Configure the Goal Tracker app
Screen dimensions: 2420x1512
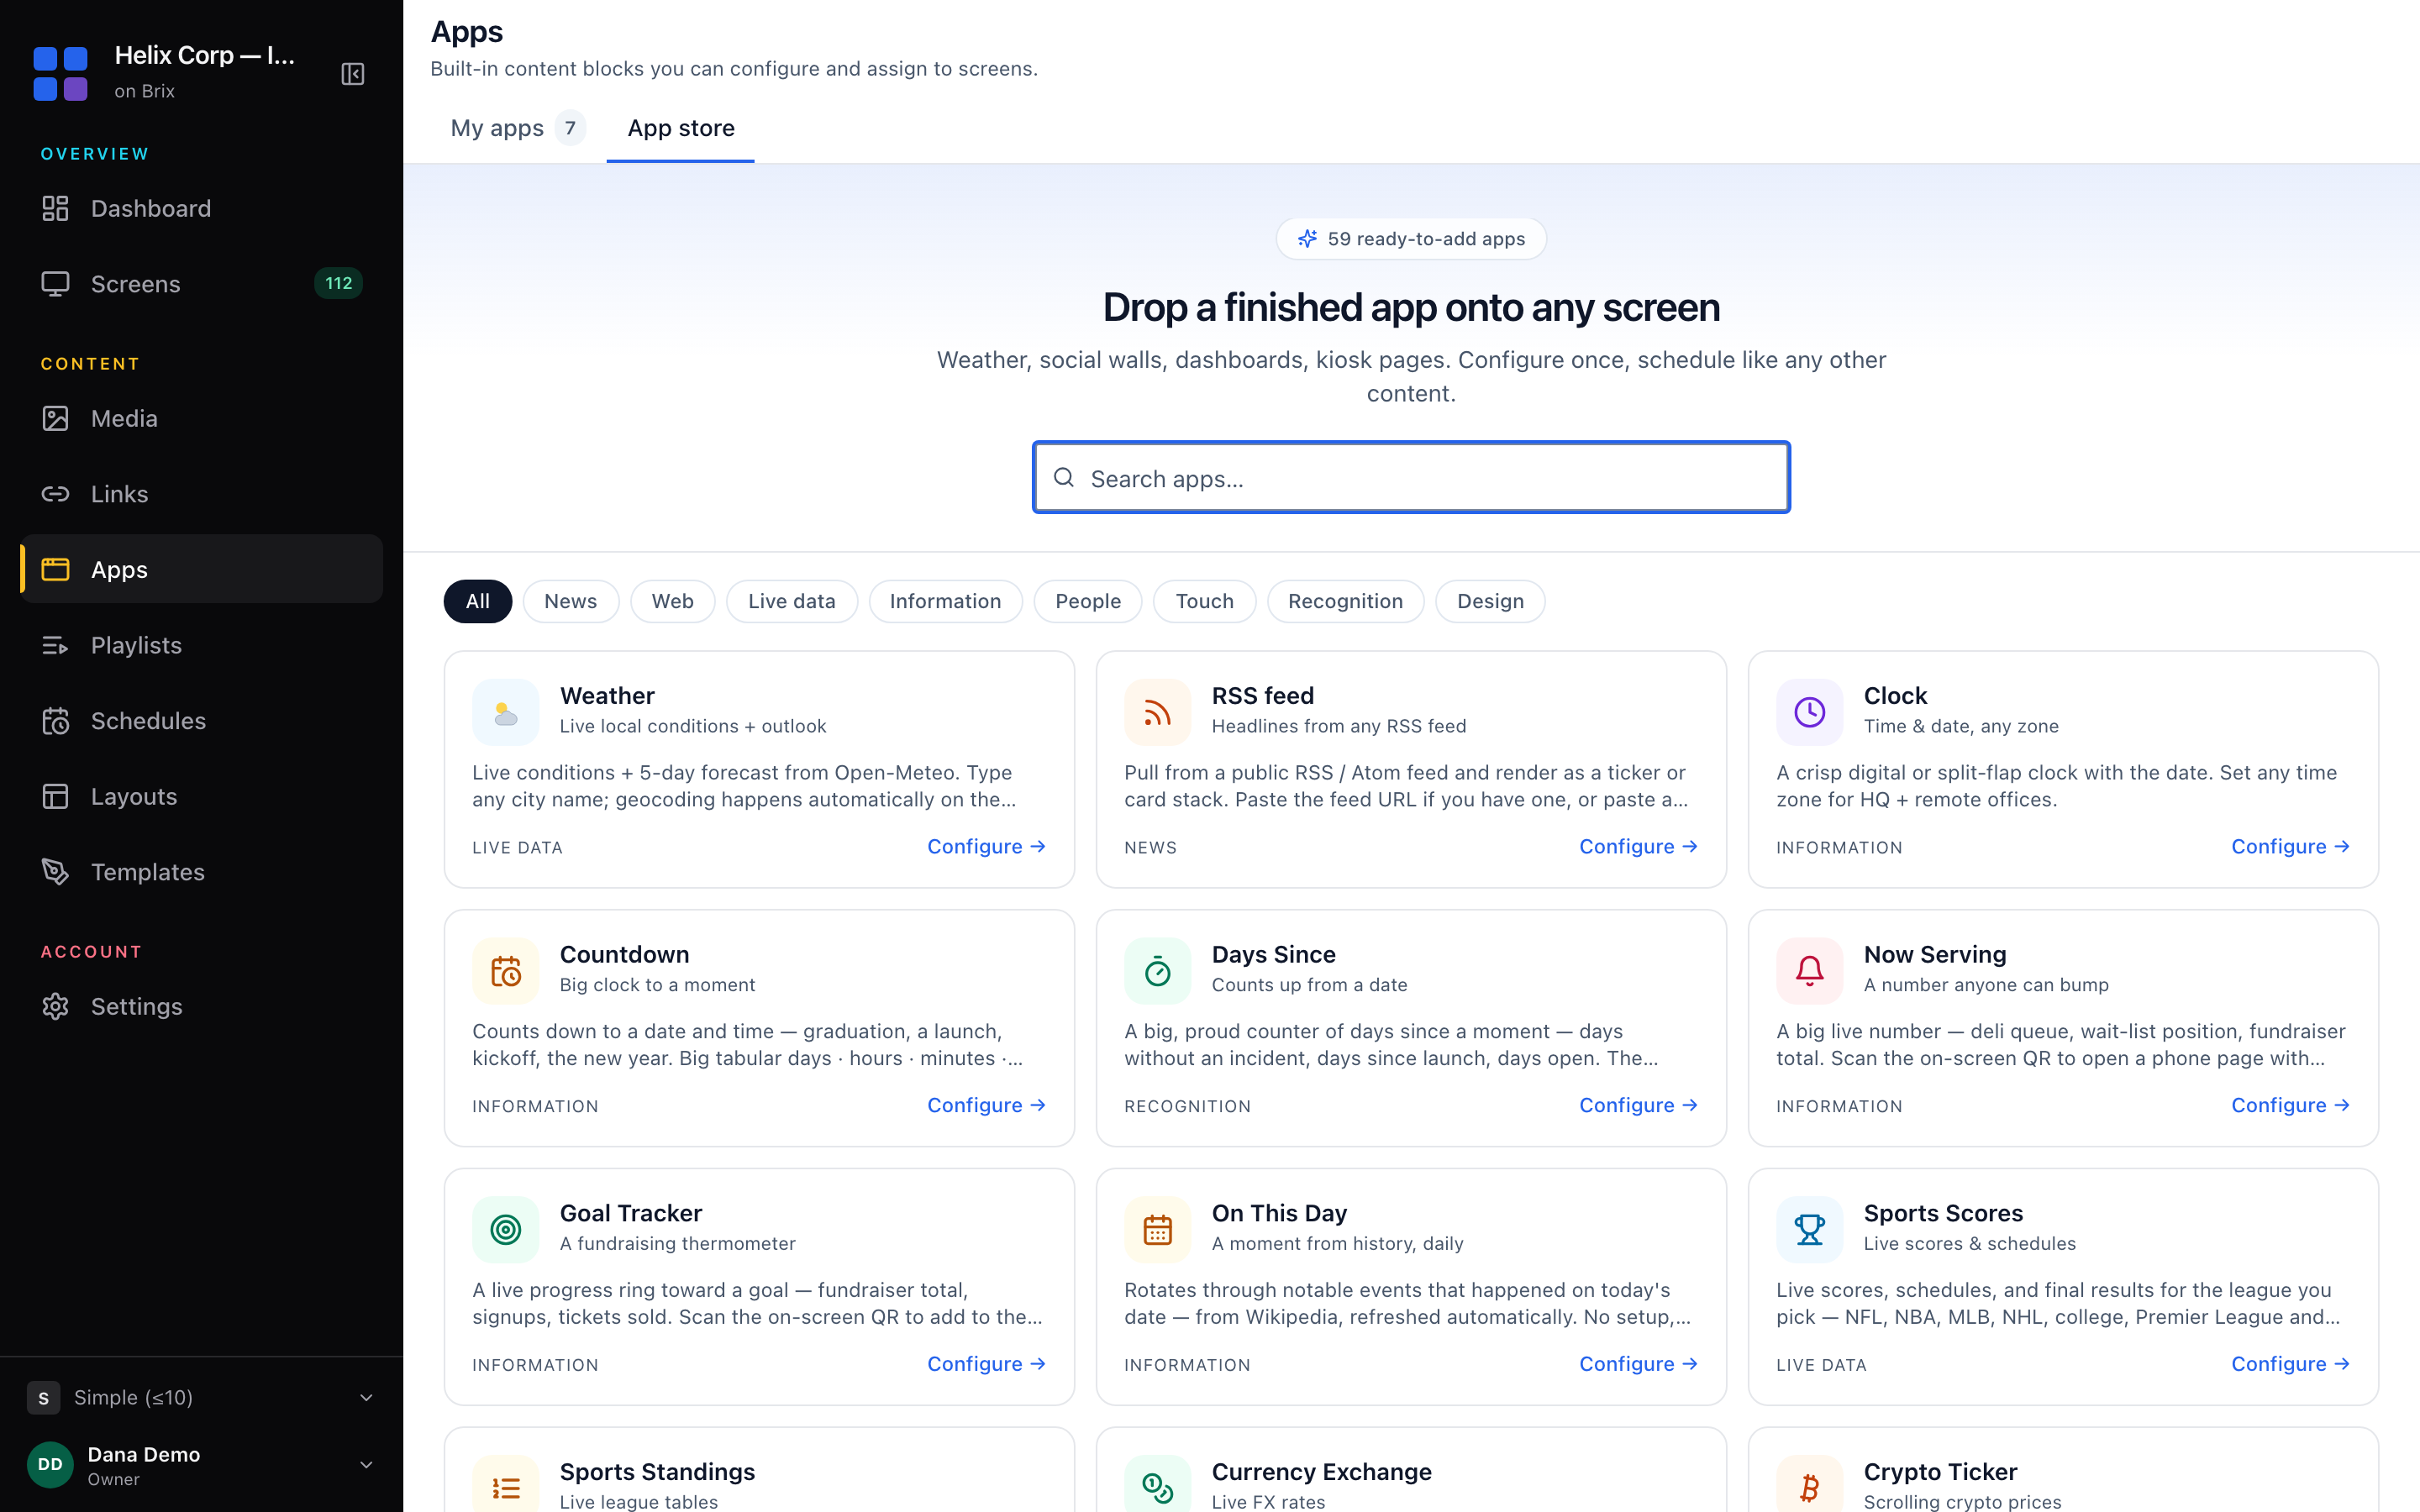pyautogui.click(x=986, y=1364)
